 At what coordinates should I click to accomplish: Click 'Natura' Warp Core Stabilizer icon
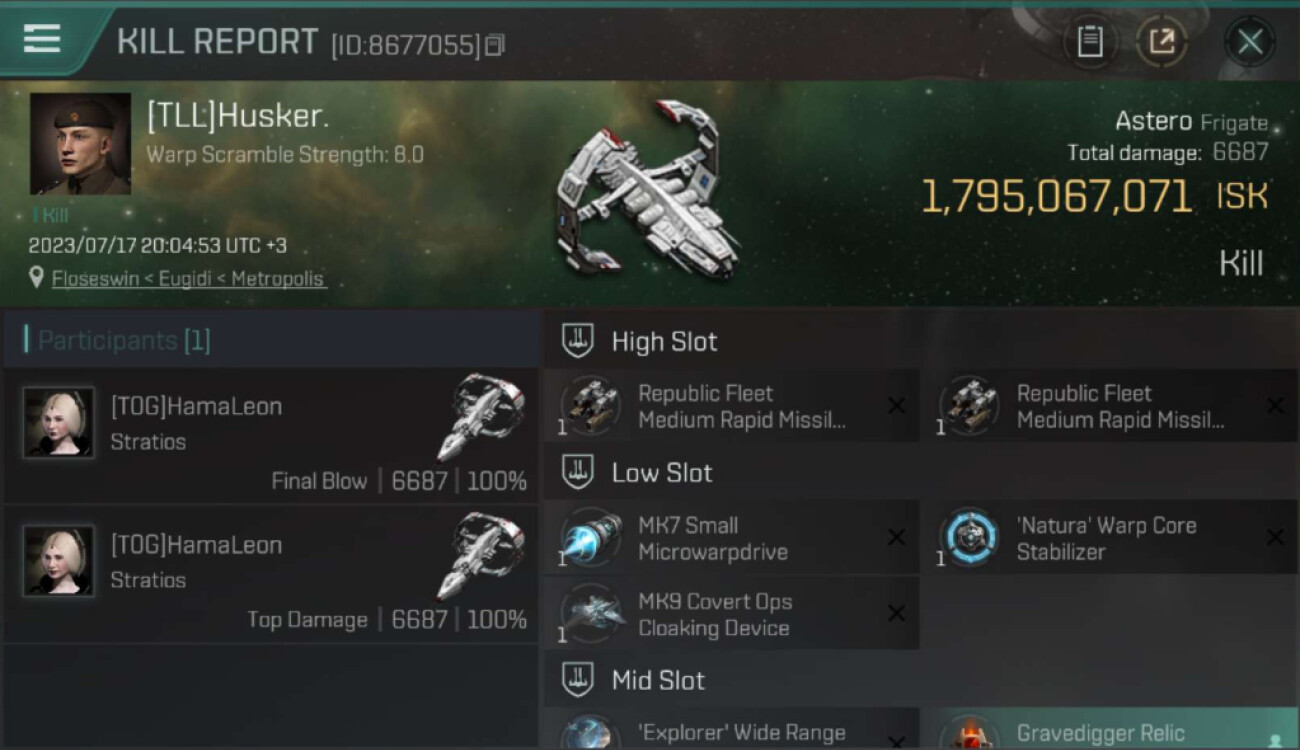970,537
